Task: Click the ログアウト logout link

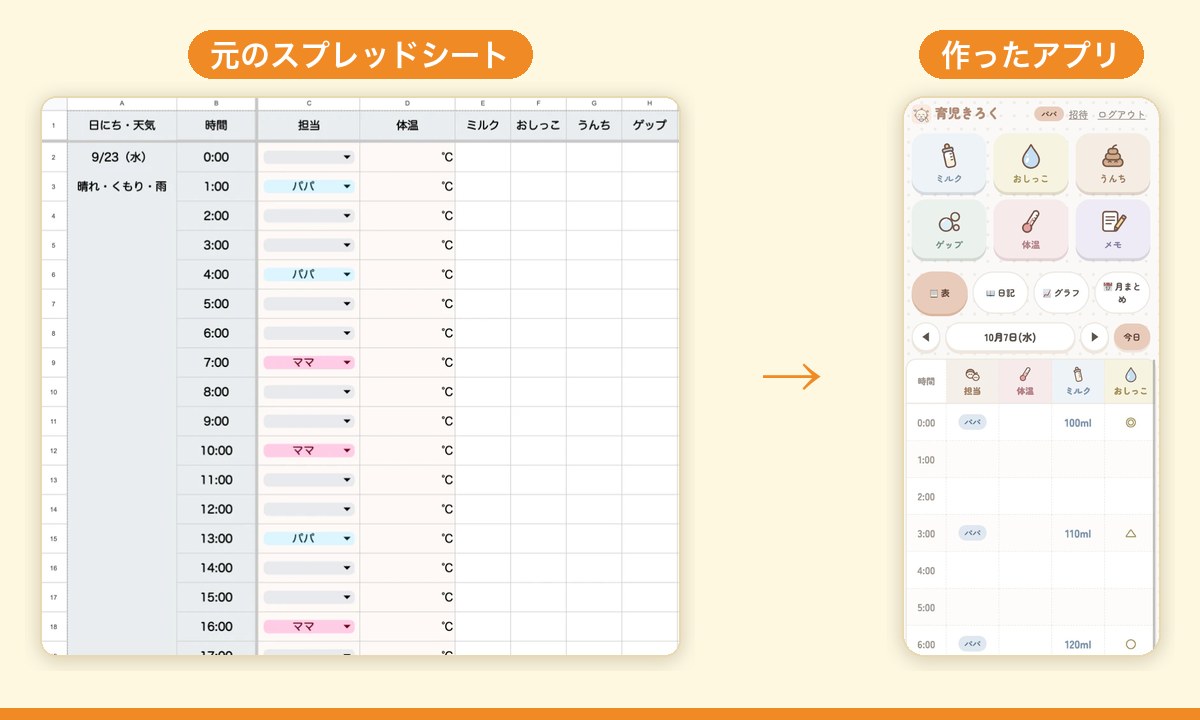Action: tap(1121, 114)
